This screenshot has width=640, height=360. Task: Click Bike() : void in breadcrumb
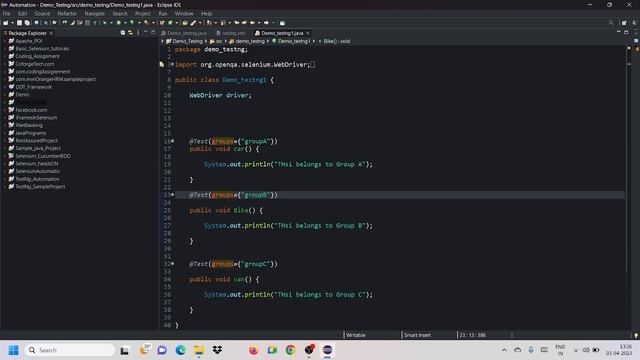tap(337, 41)
